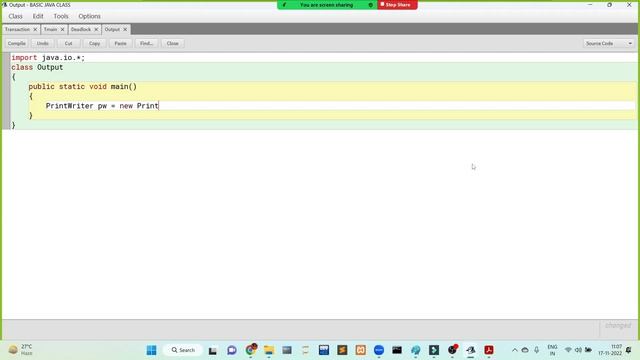
Task: Open XAMPP from the taskbar
Action: tap(360, 350)
